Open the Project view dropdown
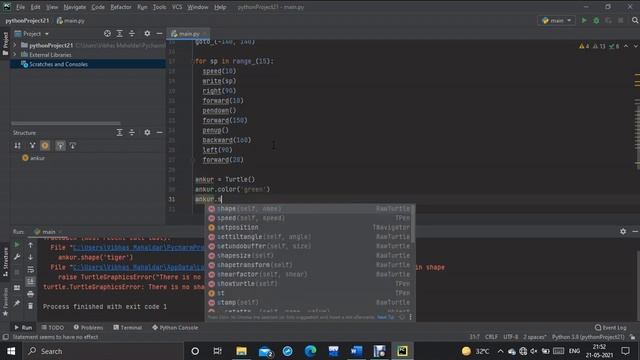Image resolution: width=640 pixels, height=360 pixels. point(32,34)
